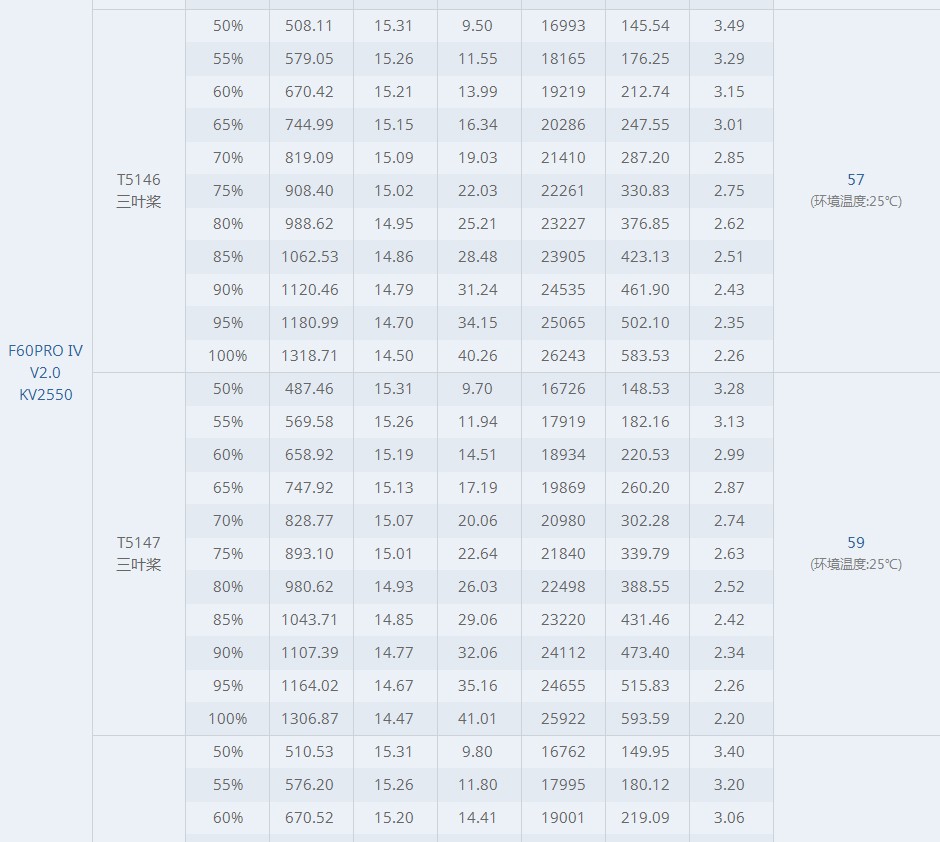Click the T5147 三叶桨 propeller cell
The width and height of the screenshot is (940, 842).
coord(138,553)
